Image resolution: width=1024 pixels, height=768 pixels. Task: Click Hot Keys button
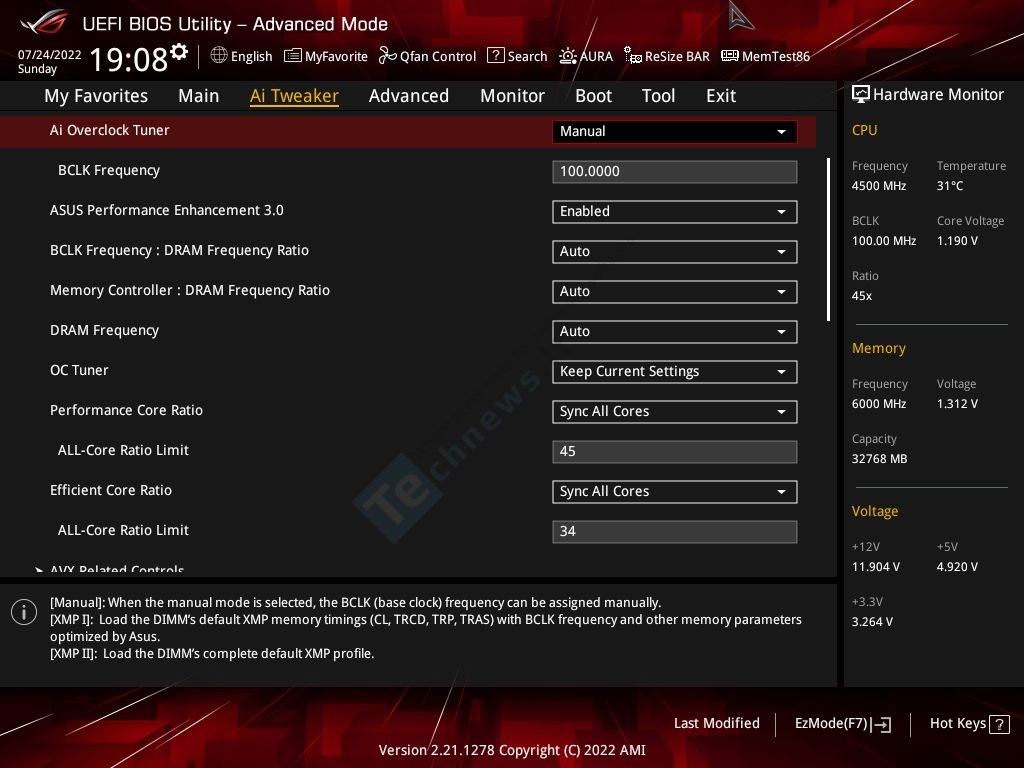970,724
